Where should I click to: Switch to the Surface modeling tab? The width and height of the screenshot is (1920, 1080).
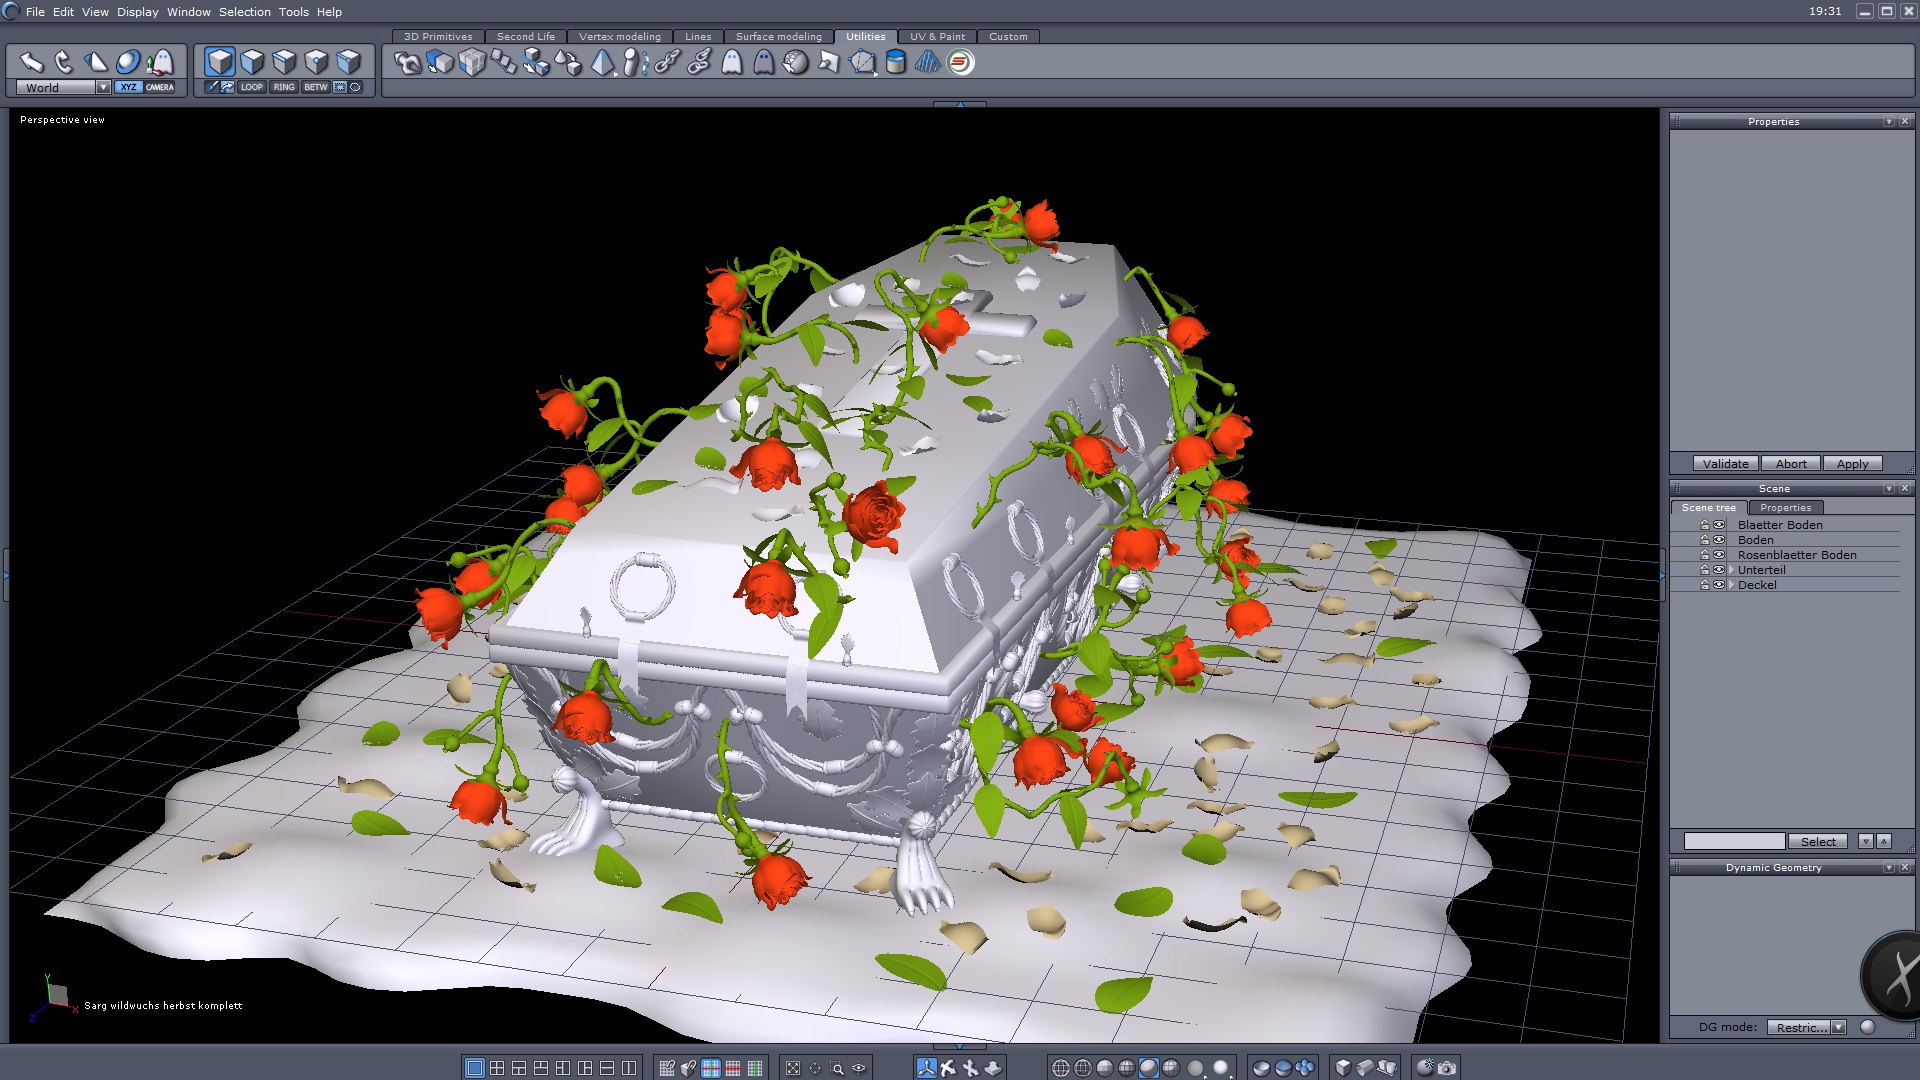point(778,36)
